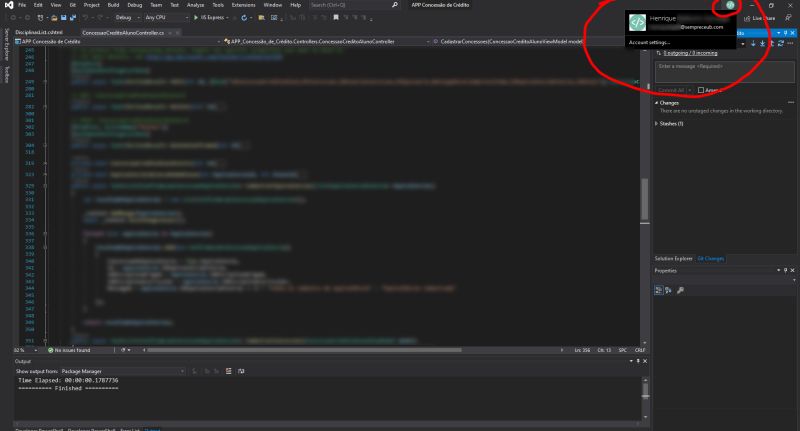Viewport: 800px width, 431px height.
Task: Click Git Sync icon
Action: tap(781, 43)
